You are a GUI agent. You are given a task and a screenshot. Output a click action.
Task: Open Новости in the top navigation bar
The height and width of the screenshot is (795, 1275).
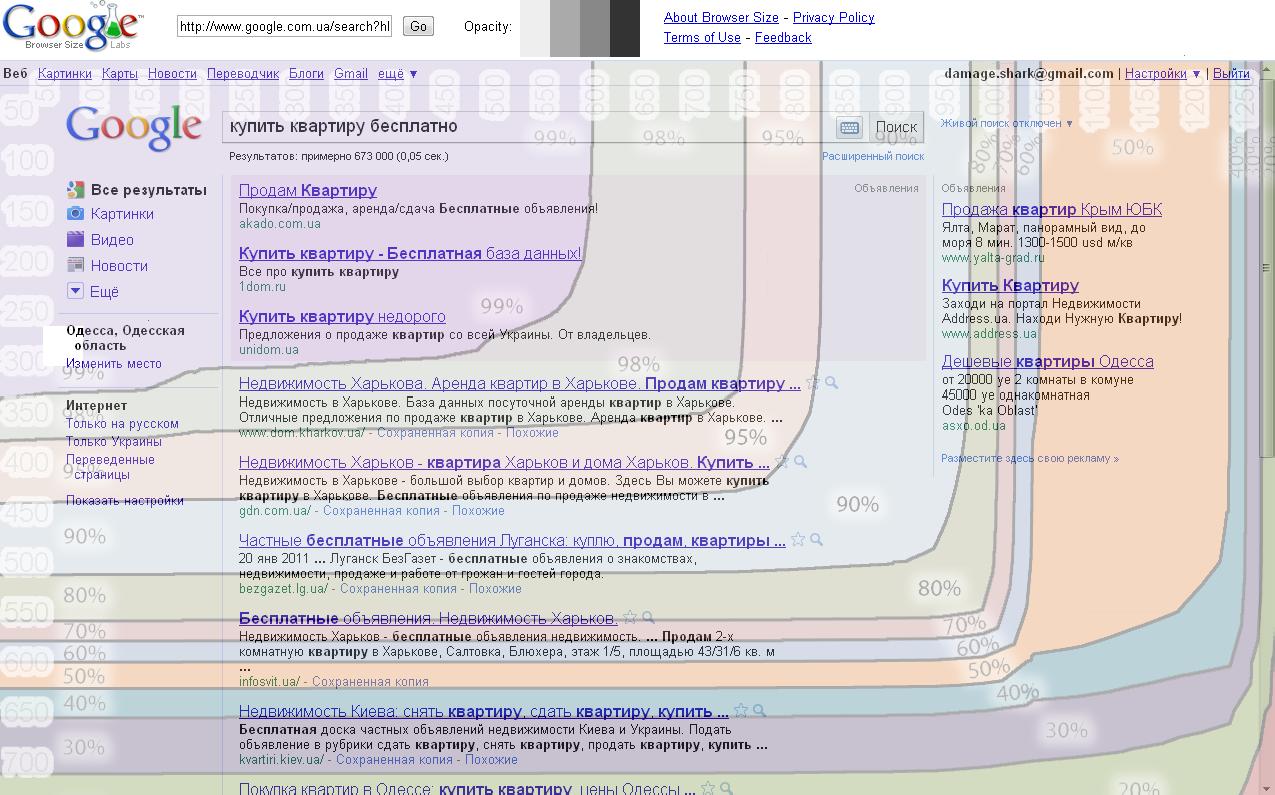click(172, 74)
